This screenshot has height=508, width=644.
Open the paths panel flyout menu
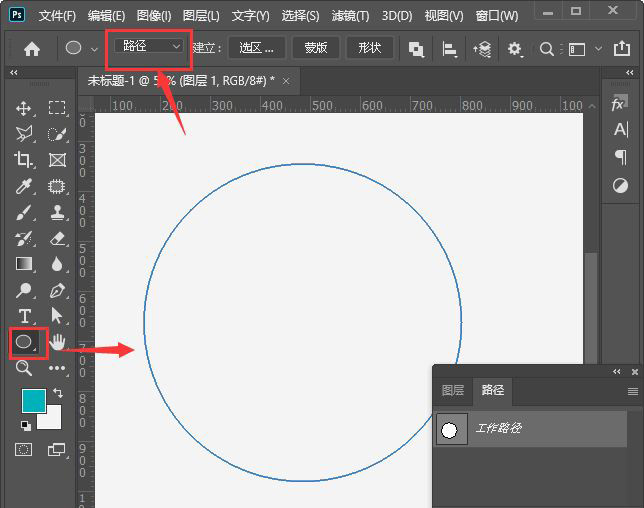coord(632,391)
